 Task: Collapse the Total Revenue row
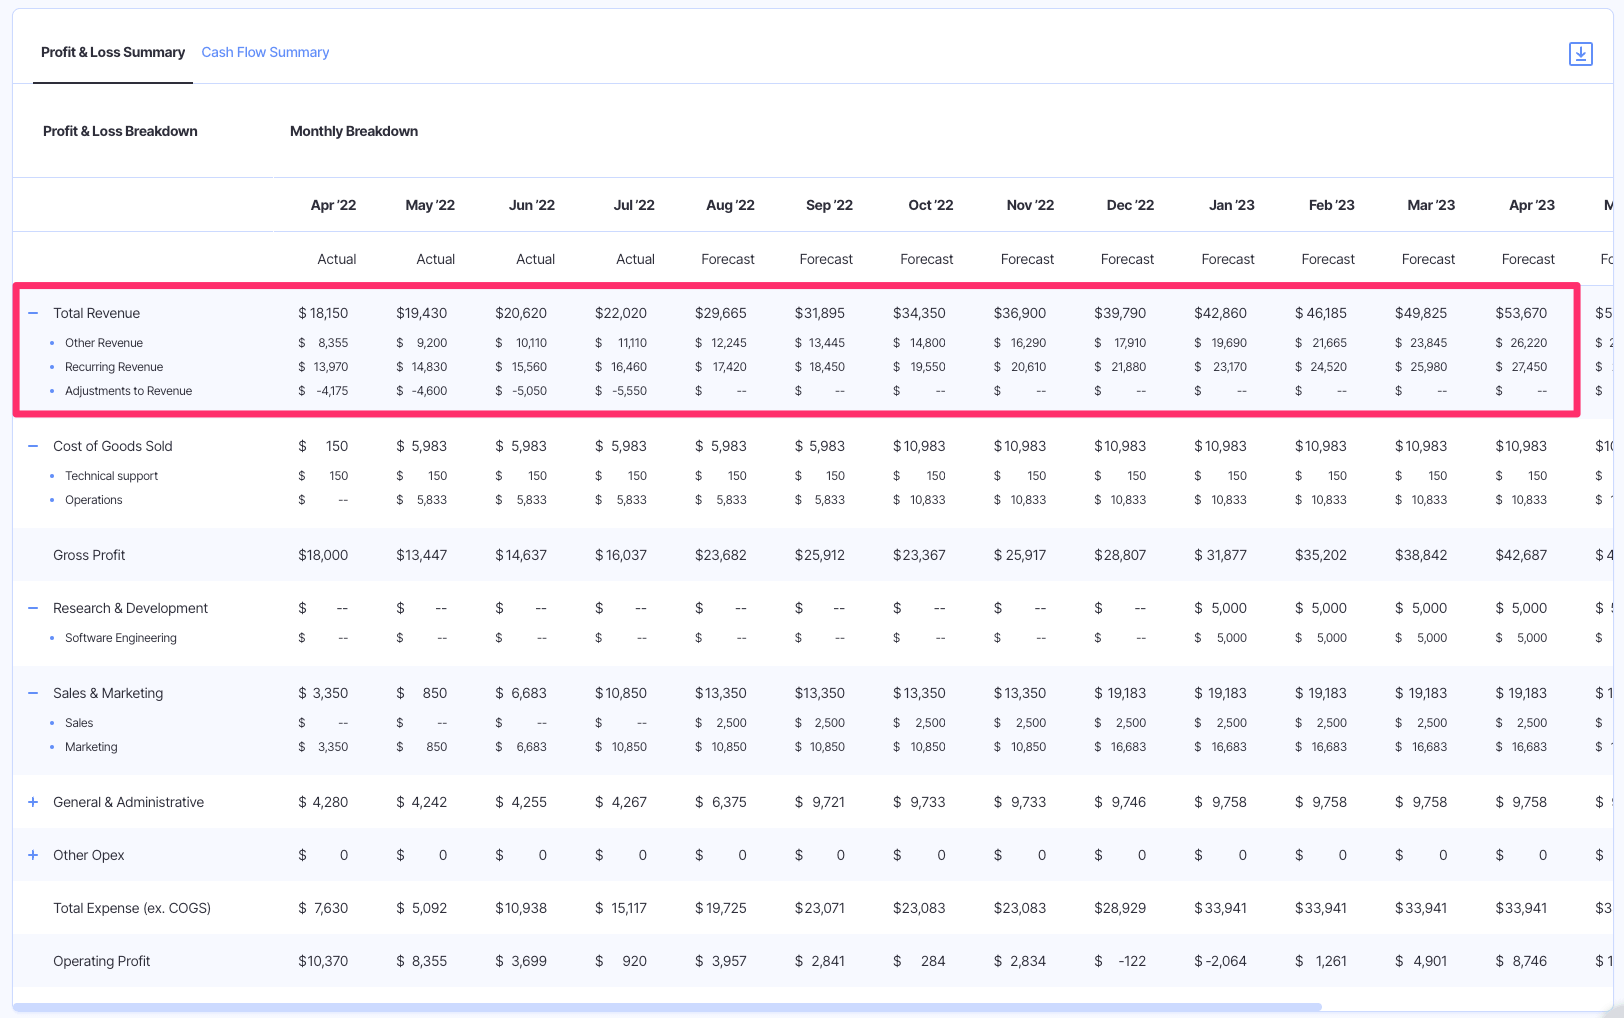32,312
